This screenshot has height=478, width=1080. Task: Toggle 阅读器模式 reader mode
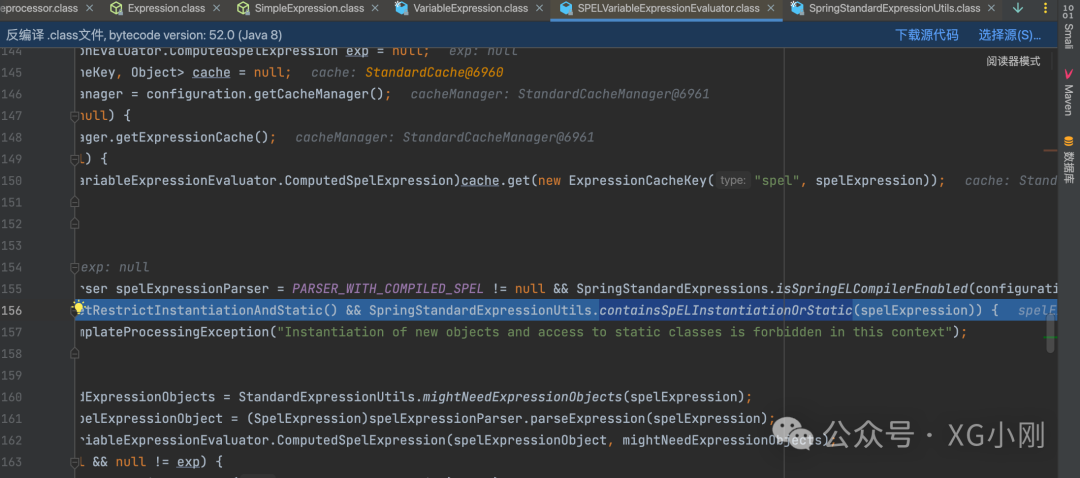(1013, 61)
